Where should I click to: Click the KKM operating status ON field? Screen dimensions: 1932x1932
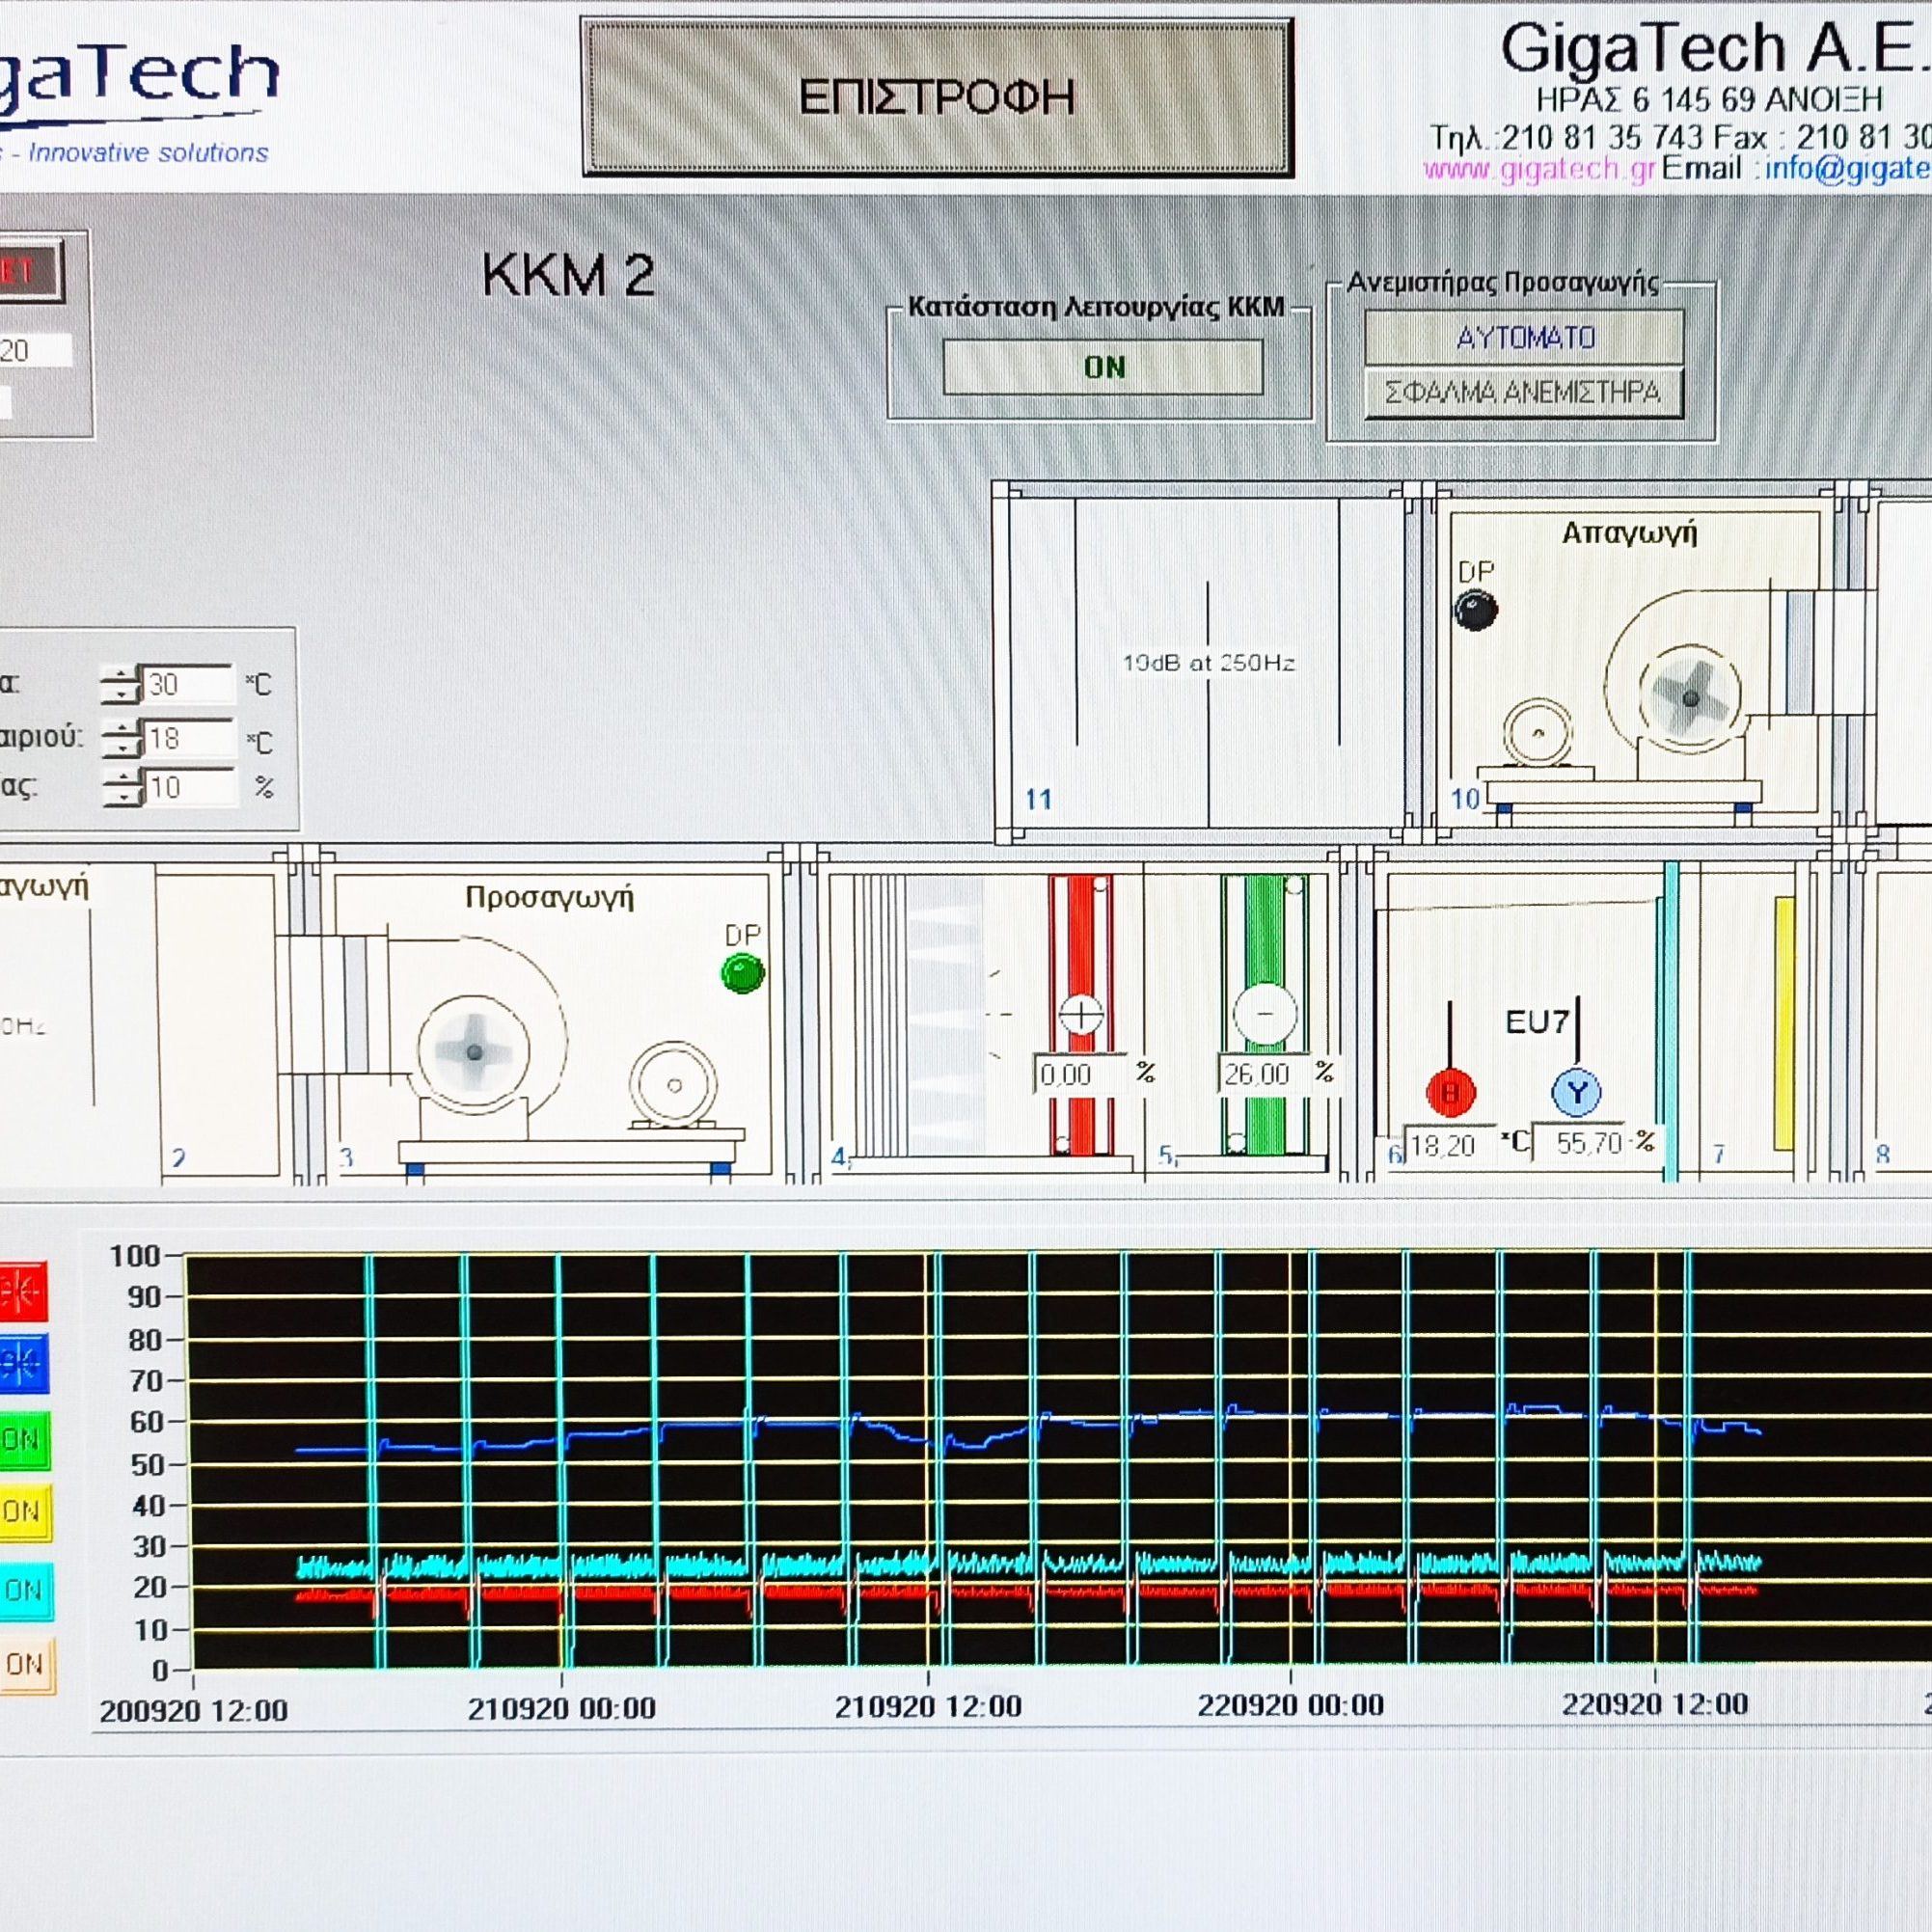click(x=1103, y=367)
